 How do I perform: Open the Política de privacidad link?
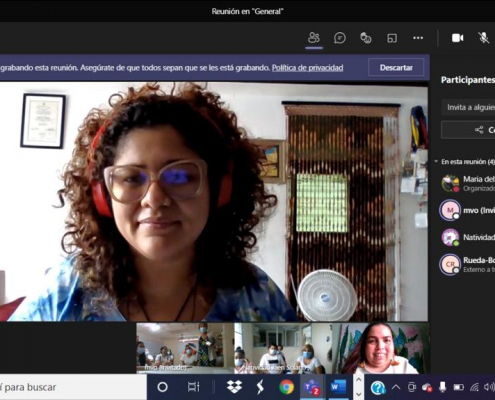[x=307, y=68]
